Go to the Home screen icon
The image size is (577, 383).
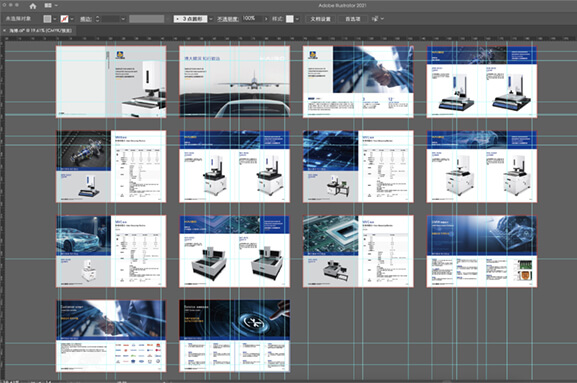coord(33,6)
